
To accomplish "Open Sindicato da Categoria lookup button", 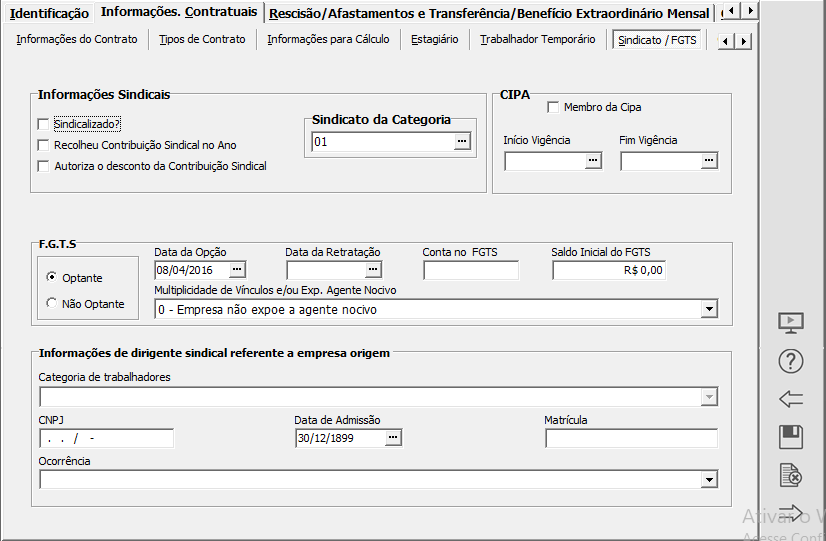I will (x=461, y=142).
